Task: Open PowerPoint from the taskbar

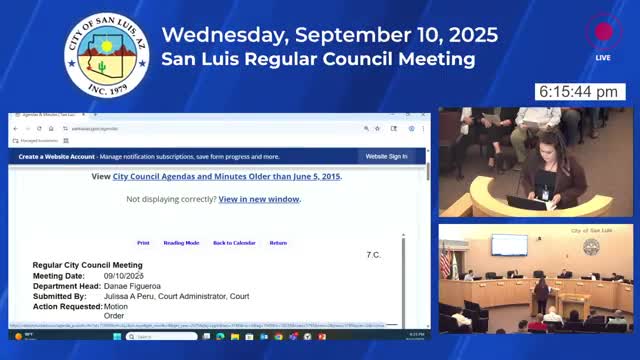Action: [x=322, y=337]
